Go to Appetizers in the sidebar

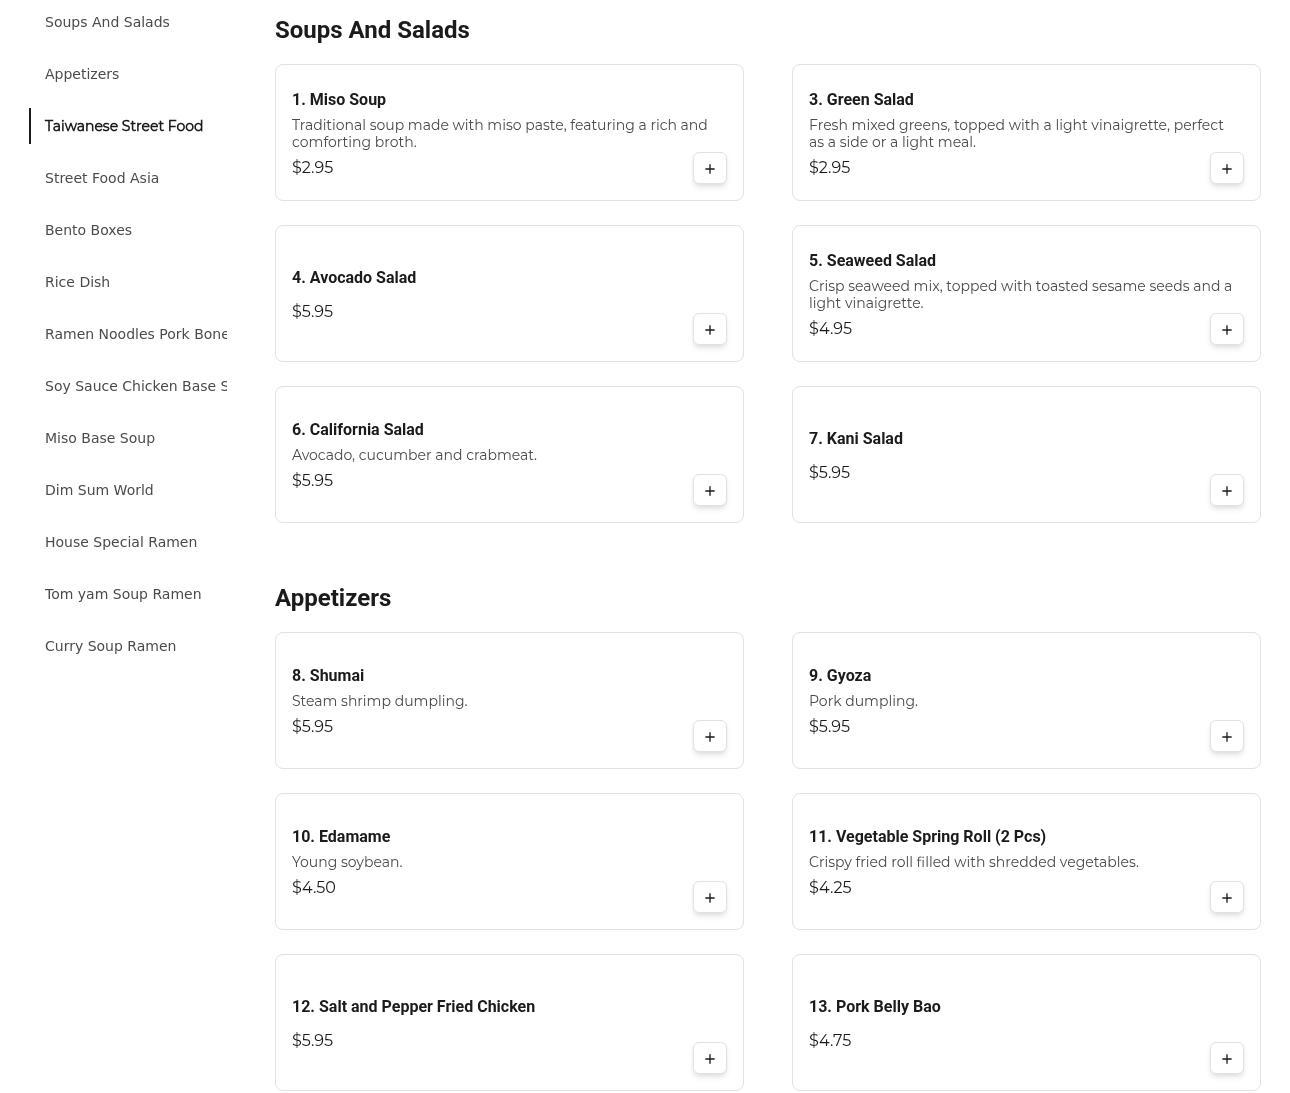[x=82, y=74]
